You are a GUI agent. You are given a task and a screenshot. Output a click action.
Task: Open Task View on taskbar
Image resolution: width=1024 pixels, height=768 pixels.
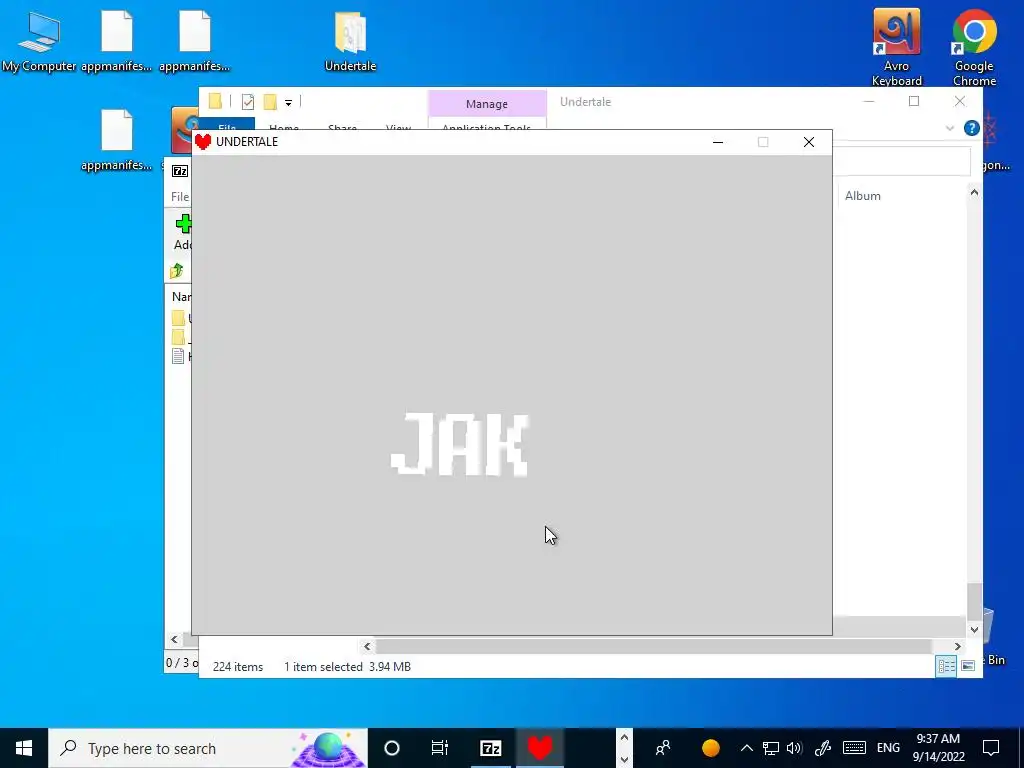click(440, 748)
